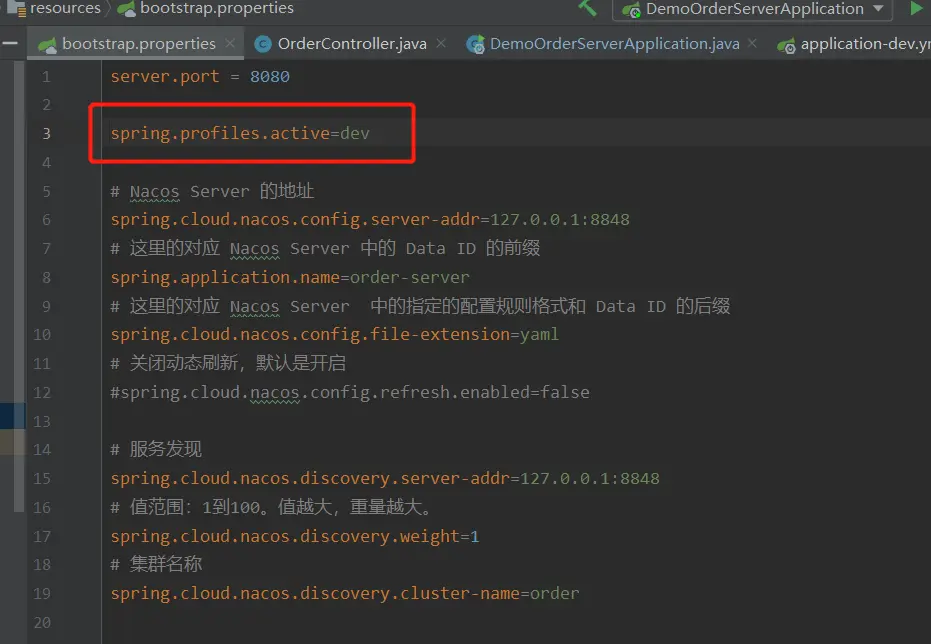
Task: Click the bootstrap.properties breadcrumb item
Action: click(x=216, y=8)
